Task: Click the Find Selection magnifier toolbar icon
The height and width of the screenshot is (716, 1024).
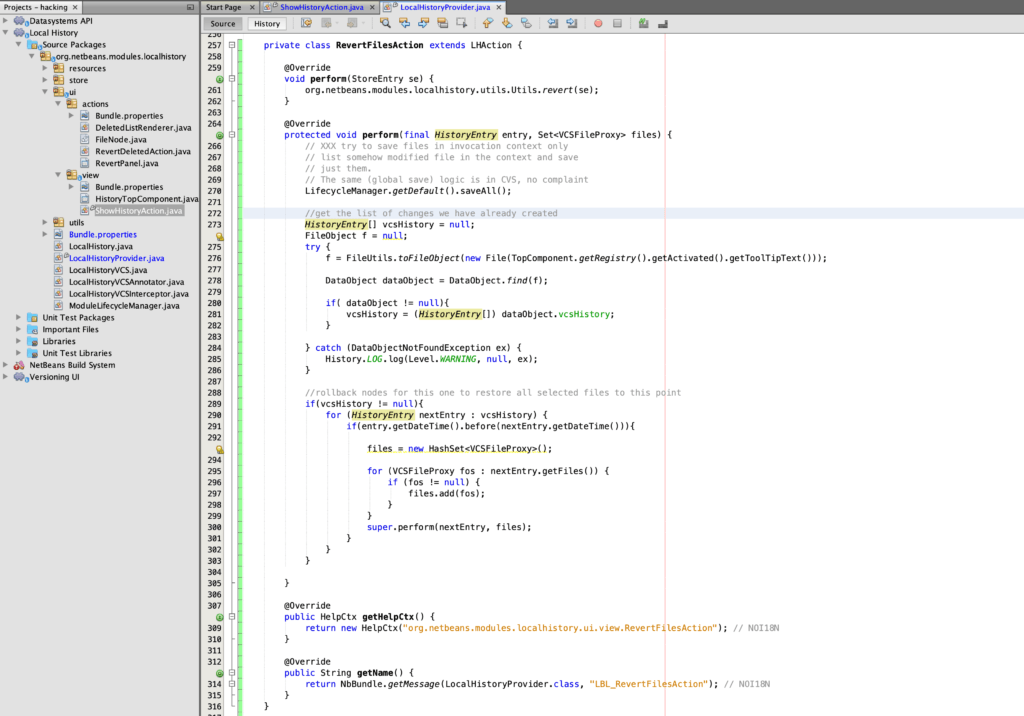Action: tap(385, 23)
